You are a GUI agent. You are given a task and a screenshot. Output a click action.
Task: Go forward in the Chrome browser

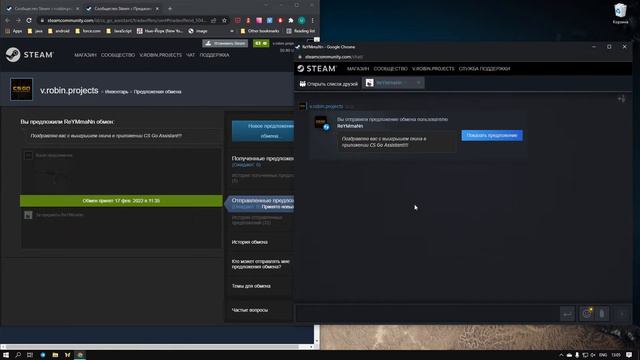[x=18, y=20]
